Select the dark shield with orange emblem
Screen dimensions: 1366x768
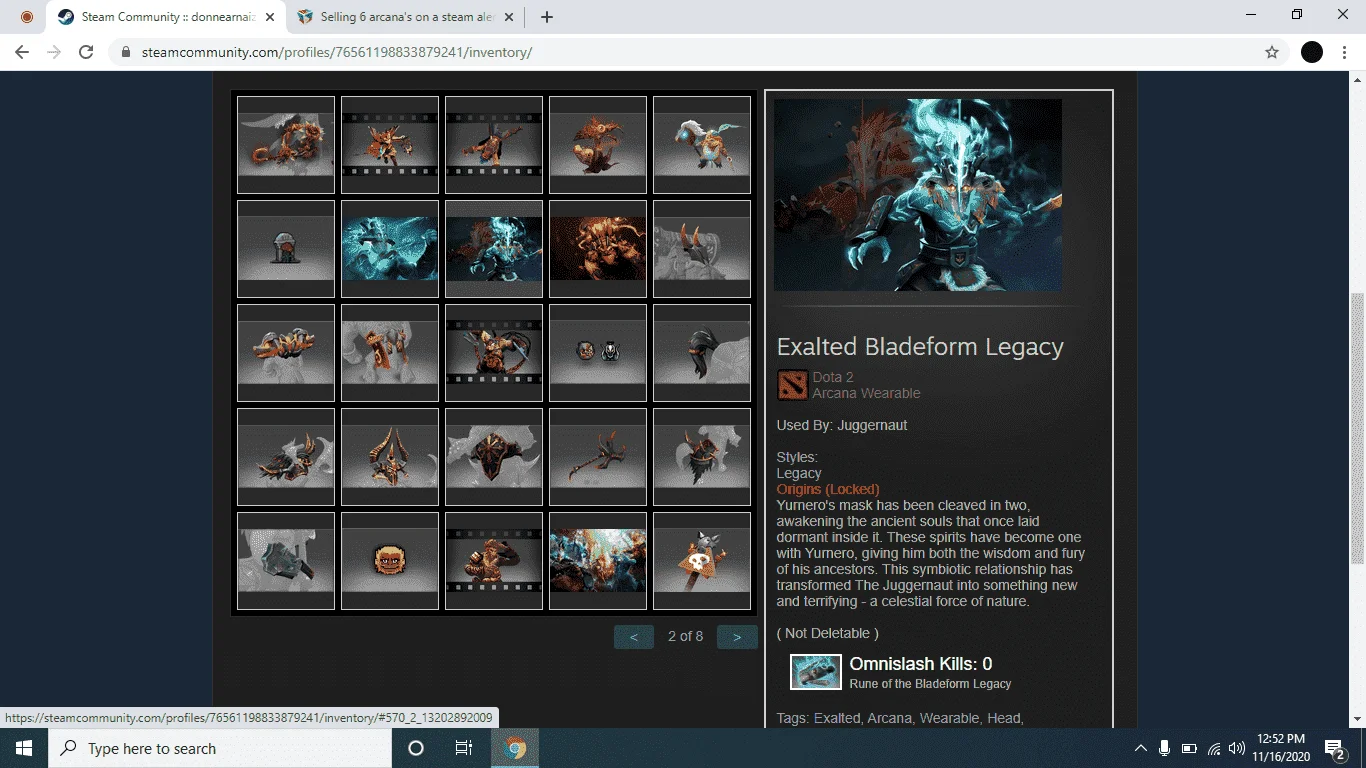click(x=494, y=457)
